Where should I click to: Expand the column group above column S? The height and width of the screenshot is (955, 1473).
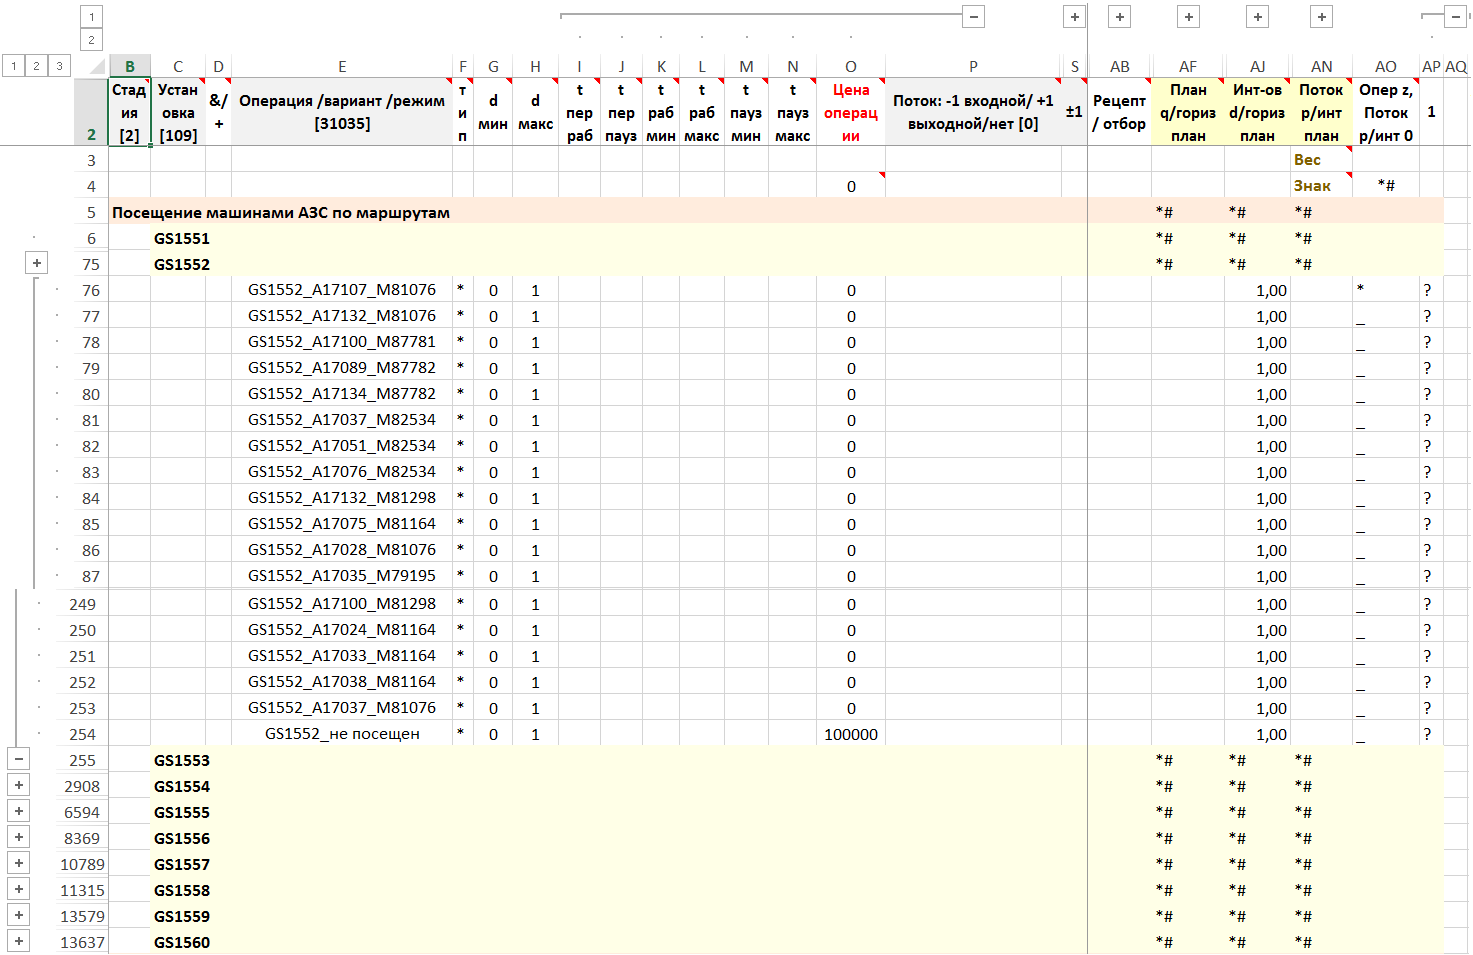point(1074,17)
